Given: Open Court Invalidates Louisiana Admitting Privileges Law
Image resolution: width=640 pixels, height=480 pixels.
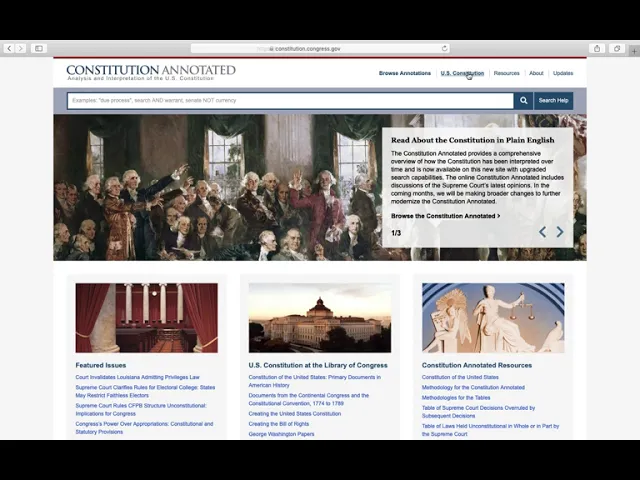Looking at the screenshot, I should point(138,377).
